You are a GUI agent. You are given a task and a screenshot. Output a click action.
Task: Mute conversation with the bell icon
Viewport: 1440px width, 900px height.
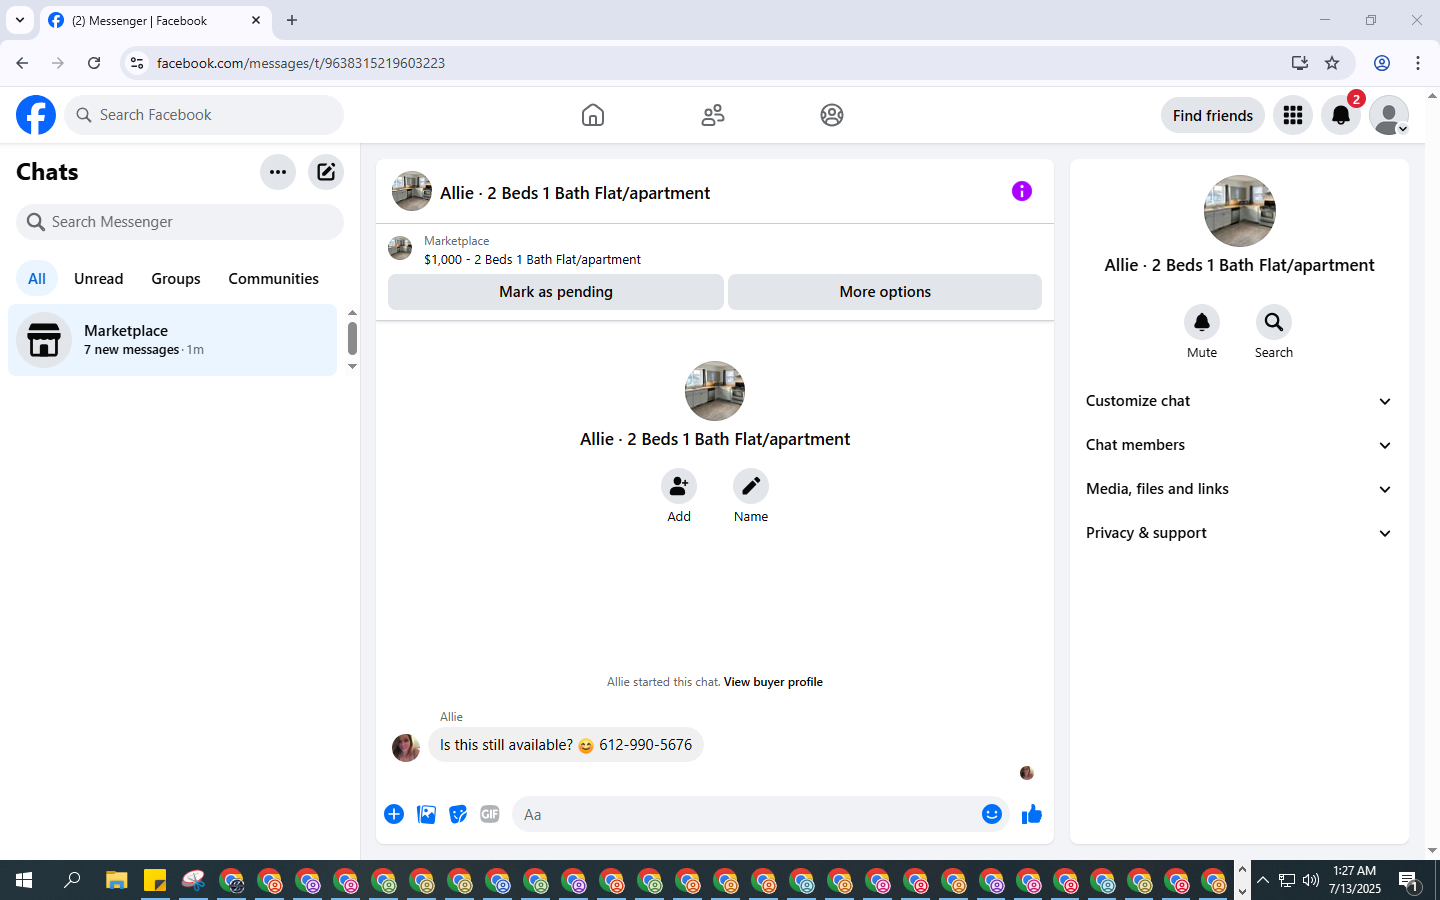coord(1202,322)
